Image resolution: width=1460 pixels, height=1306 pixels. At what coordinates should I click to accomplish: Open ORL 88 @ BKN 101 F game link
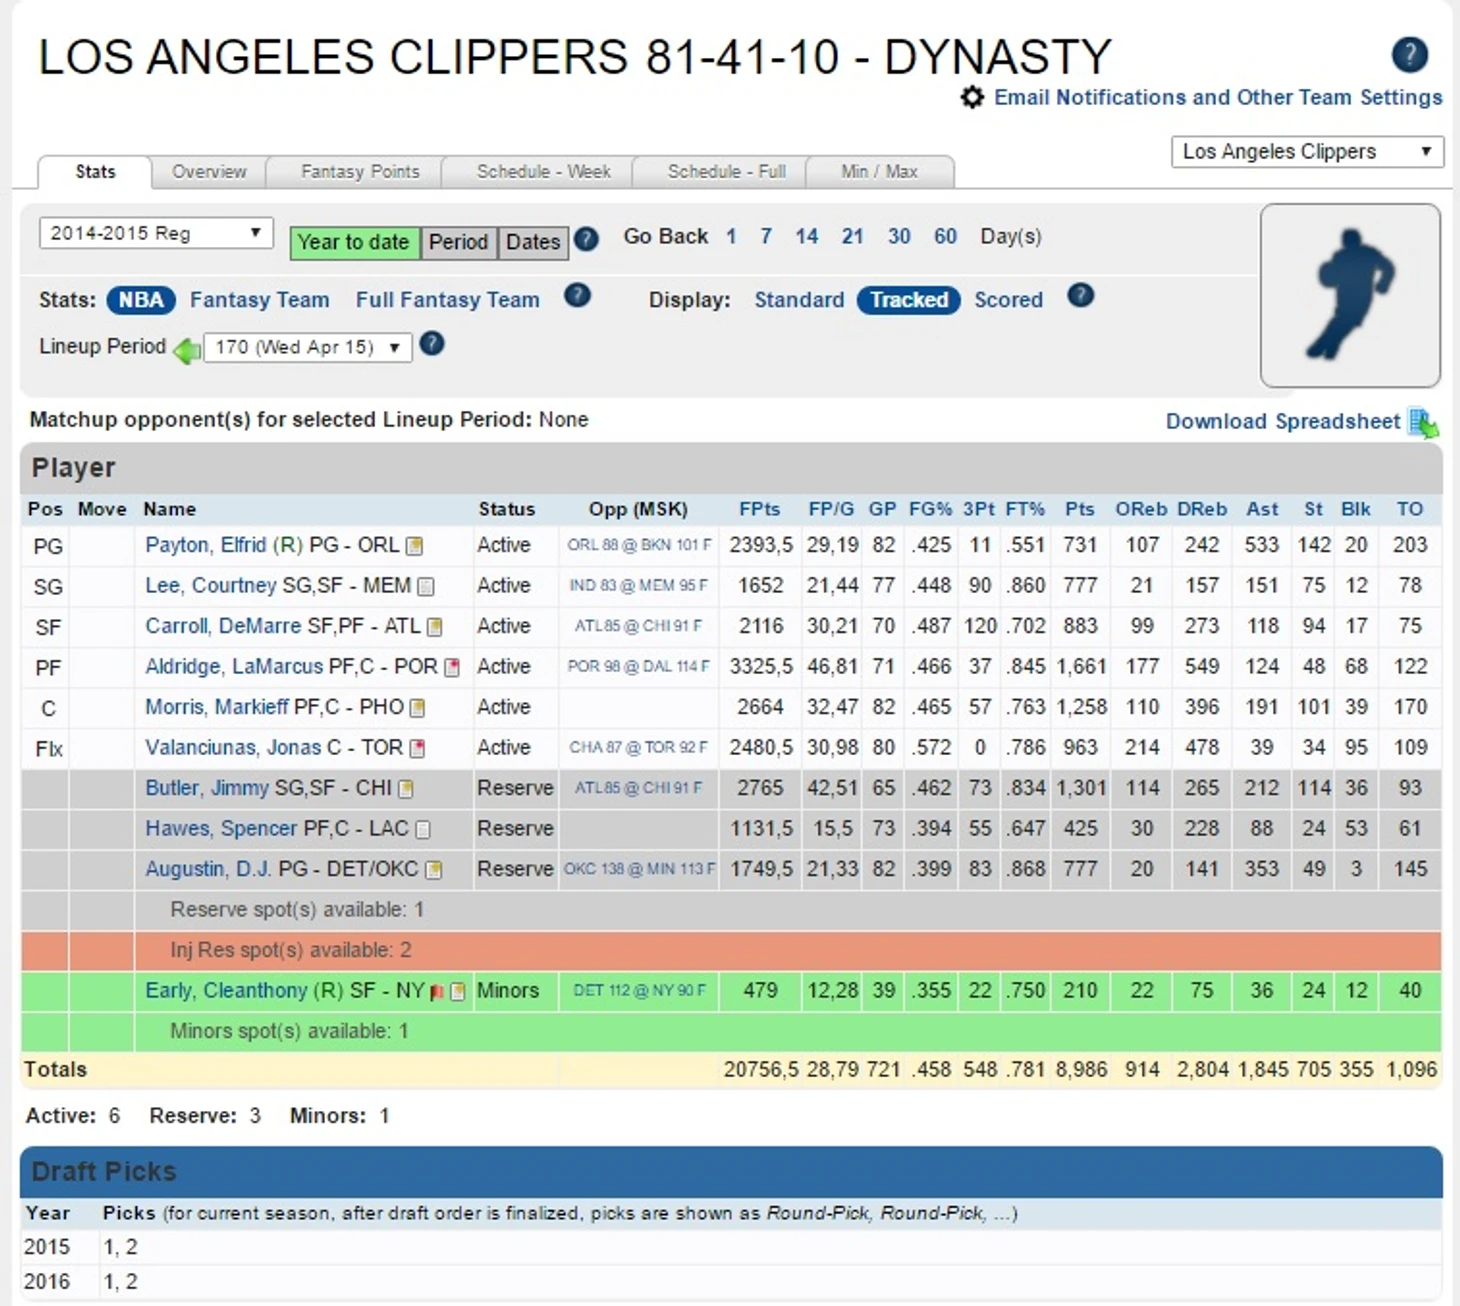(x=639, y=546)
